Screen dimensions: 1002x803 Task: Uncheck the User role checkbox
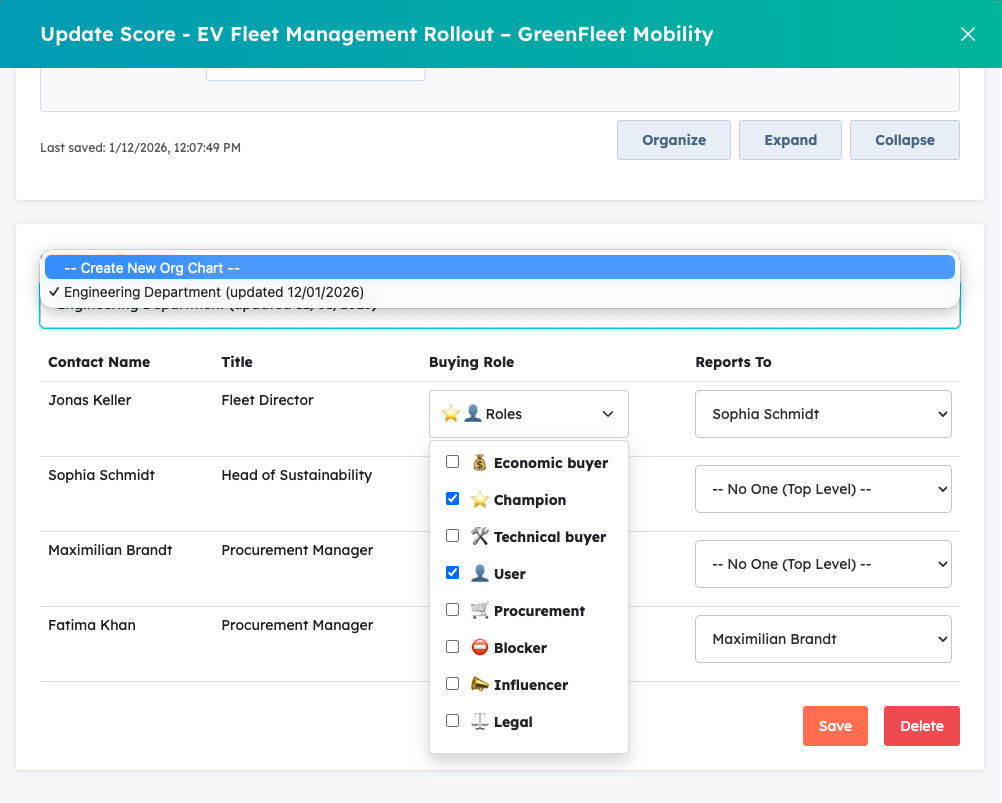(x=452, y=572)
